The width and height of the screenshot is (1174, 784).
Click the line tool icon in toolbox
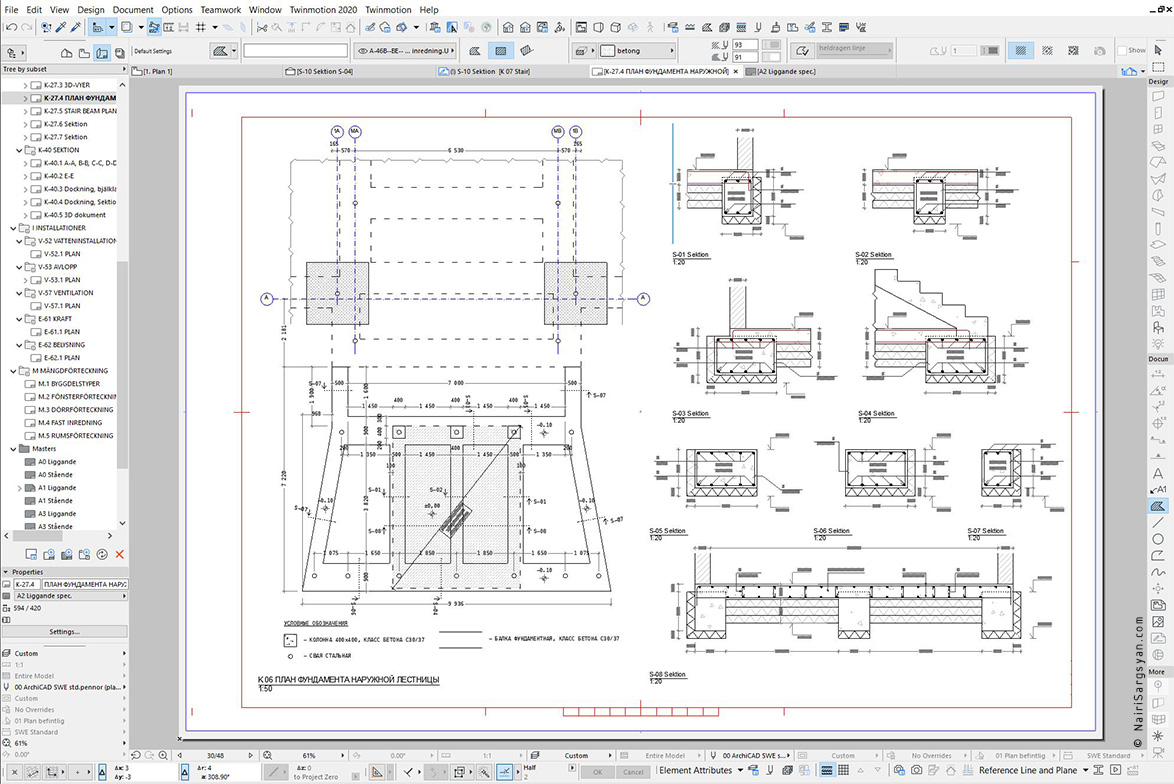click(x=1158, y=523)
